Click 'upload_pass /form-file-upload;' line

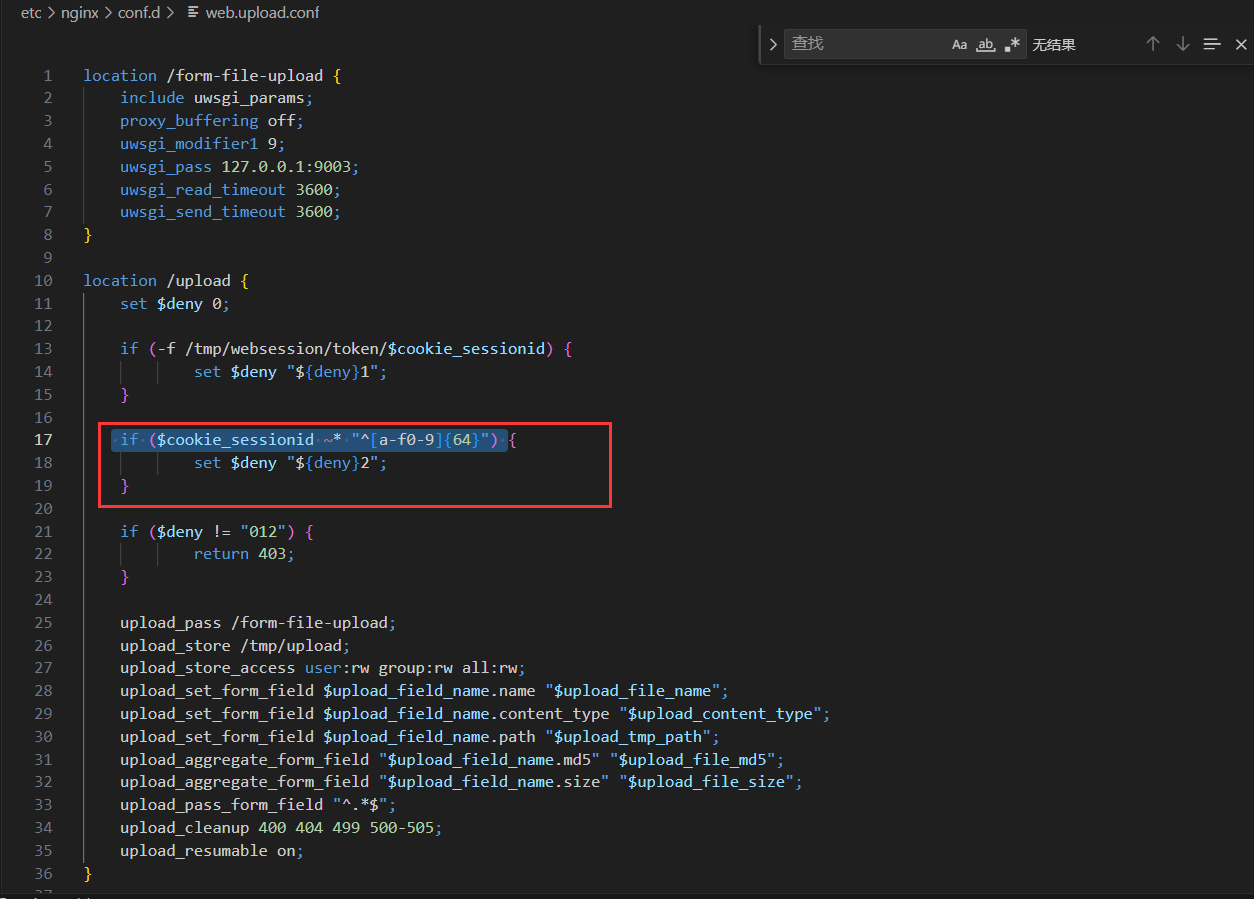[258, 623]
